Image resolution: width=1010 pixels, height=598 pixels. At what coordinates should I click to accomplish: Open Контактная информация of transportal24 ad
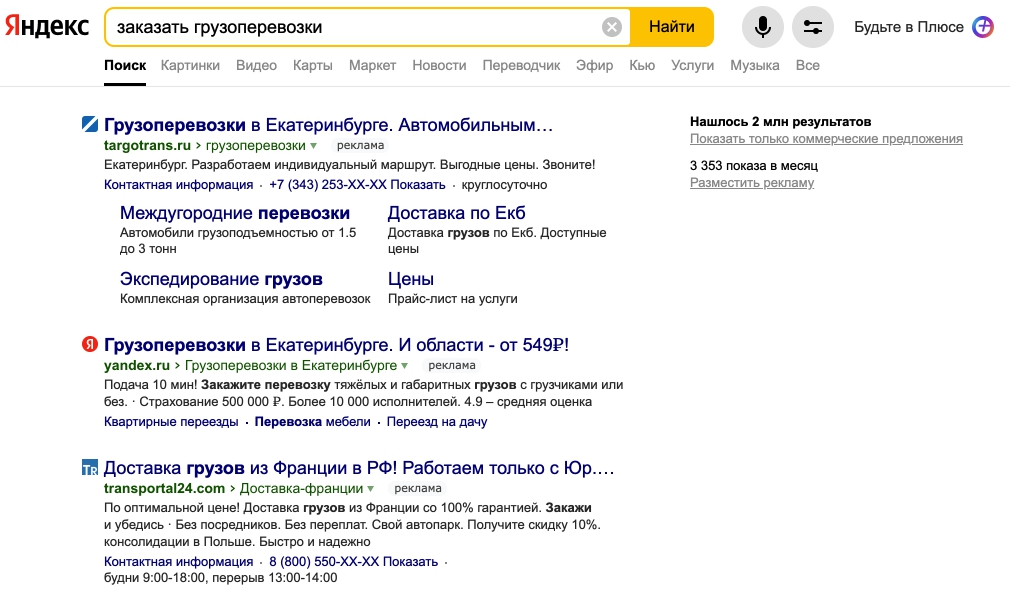[x=178, y=562]
